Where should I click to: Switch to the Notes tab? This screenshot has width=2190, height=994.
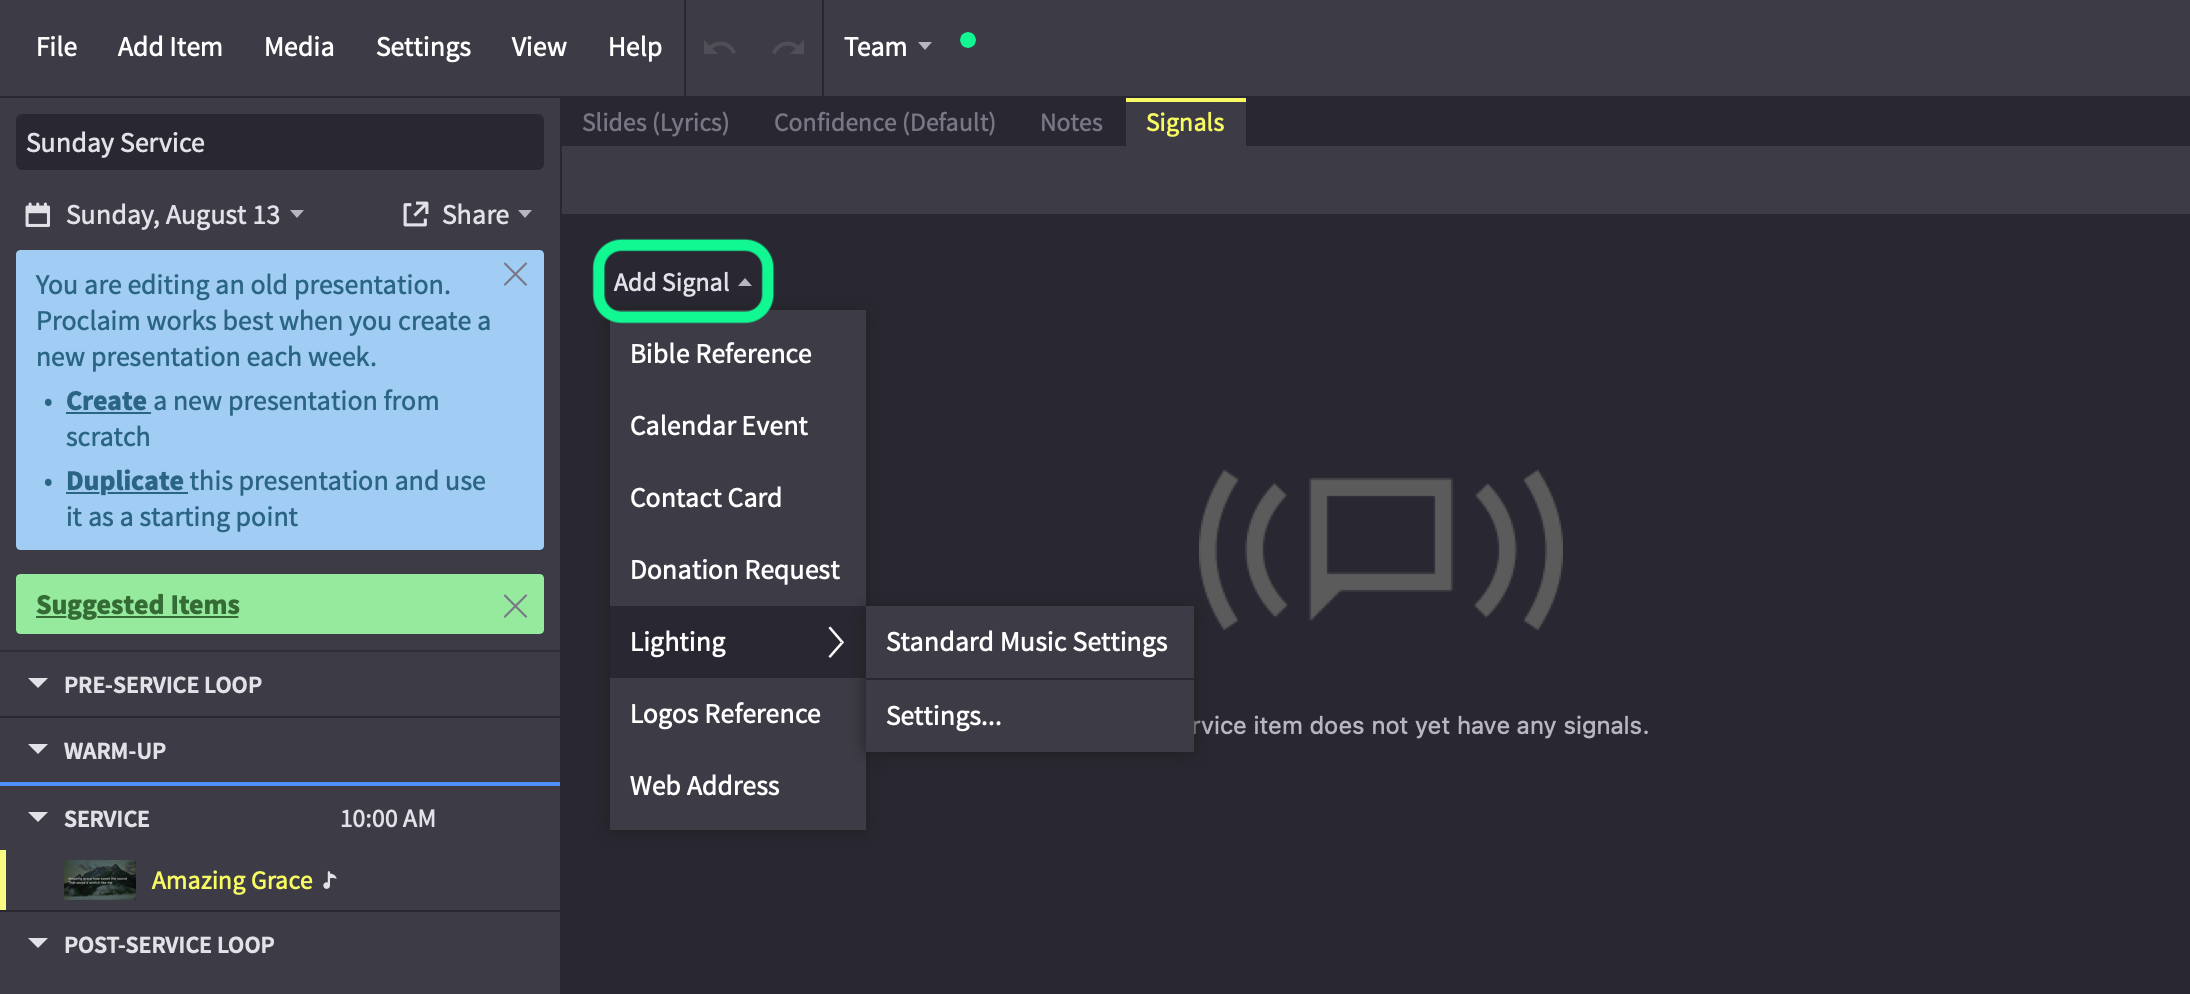(1071, 122)
